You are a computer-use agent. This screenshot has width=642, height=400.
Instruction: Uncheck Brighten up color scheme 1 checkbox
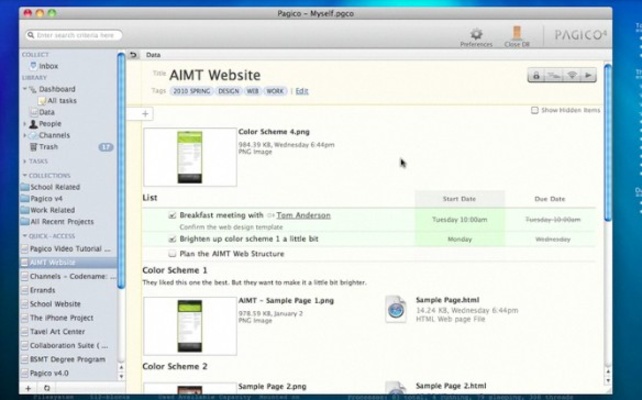172,239
